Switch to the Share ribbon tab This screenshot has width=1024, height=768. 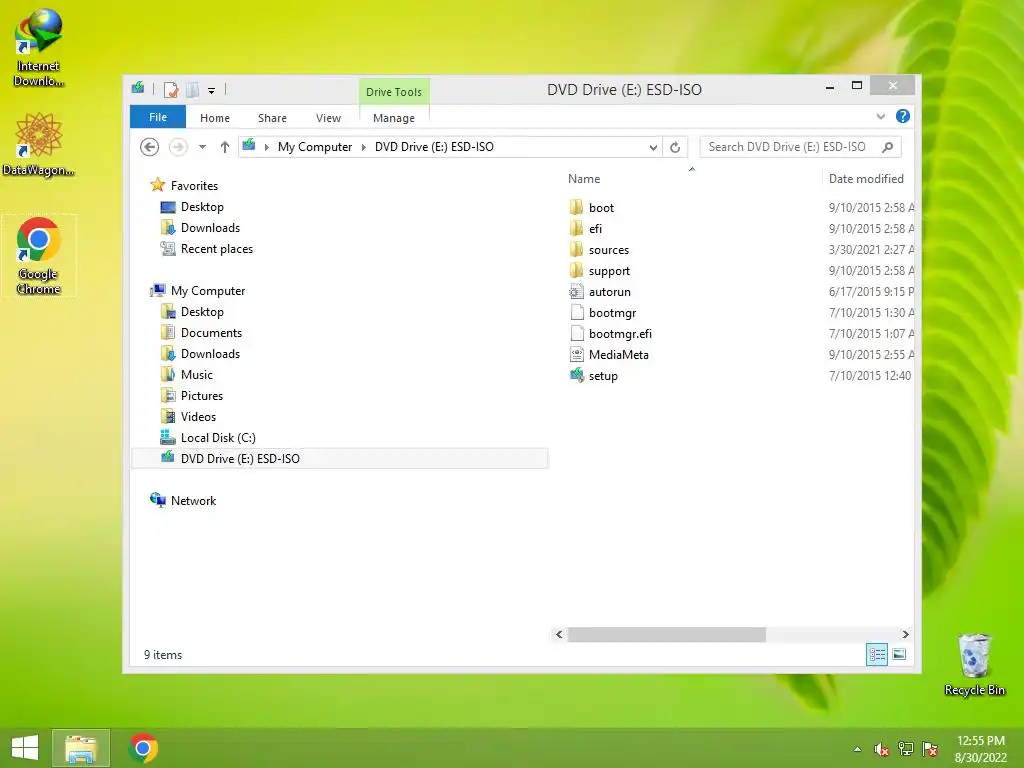point(272,118)
